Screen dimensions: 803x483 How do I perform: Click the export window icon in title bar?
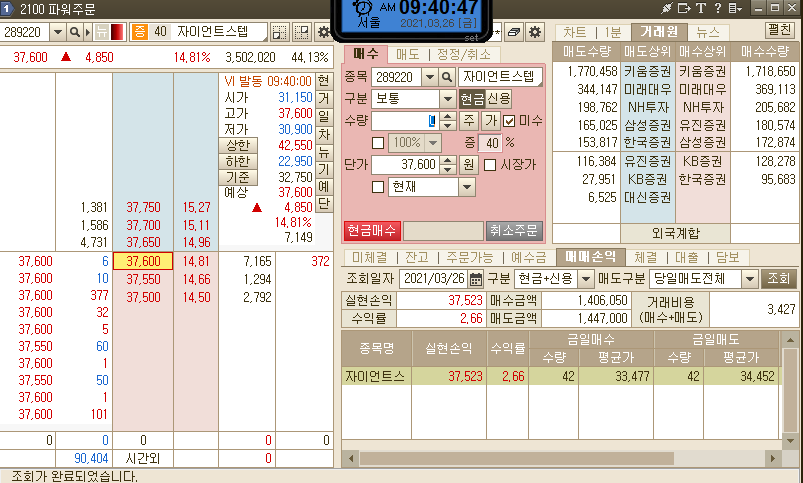point(684,8)
